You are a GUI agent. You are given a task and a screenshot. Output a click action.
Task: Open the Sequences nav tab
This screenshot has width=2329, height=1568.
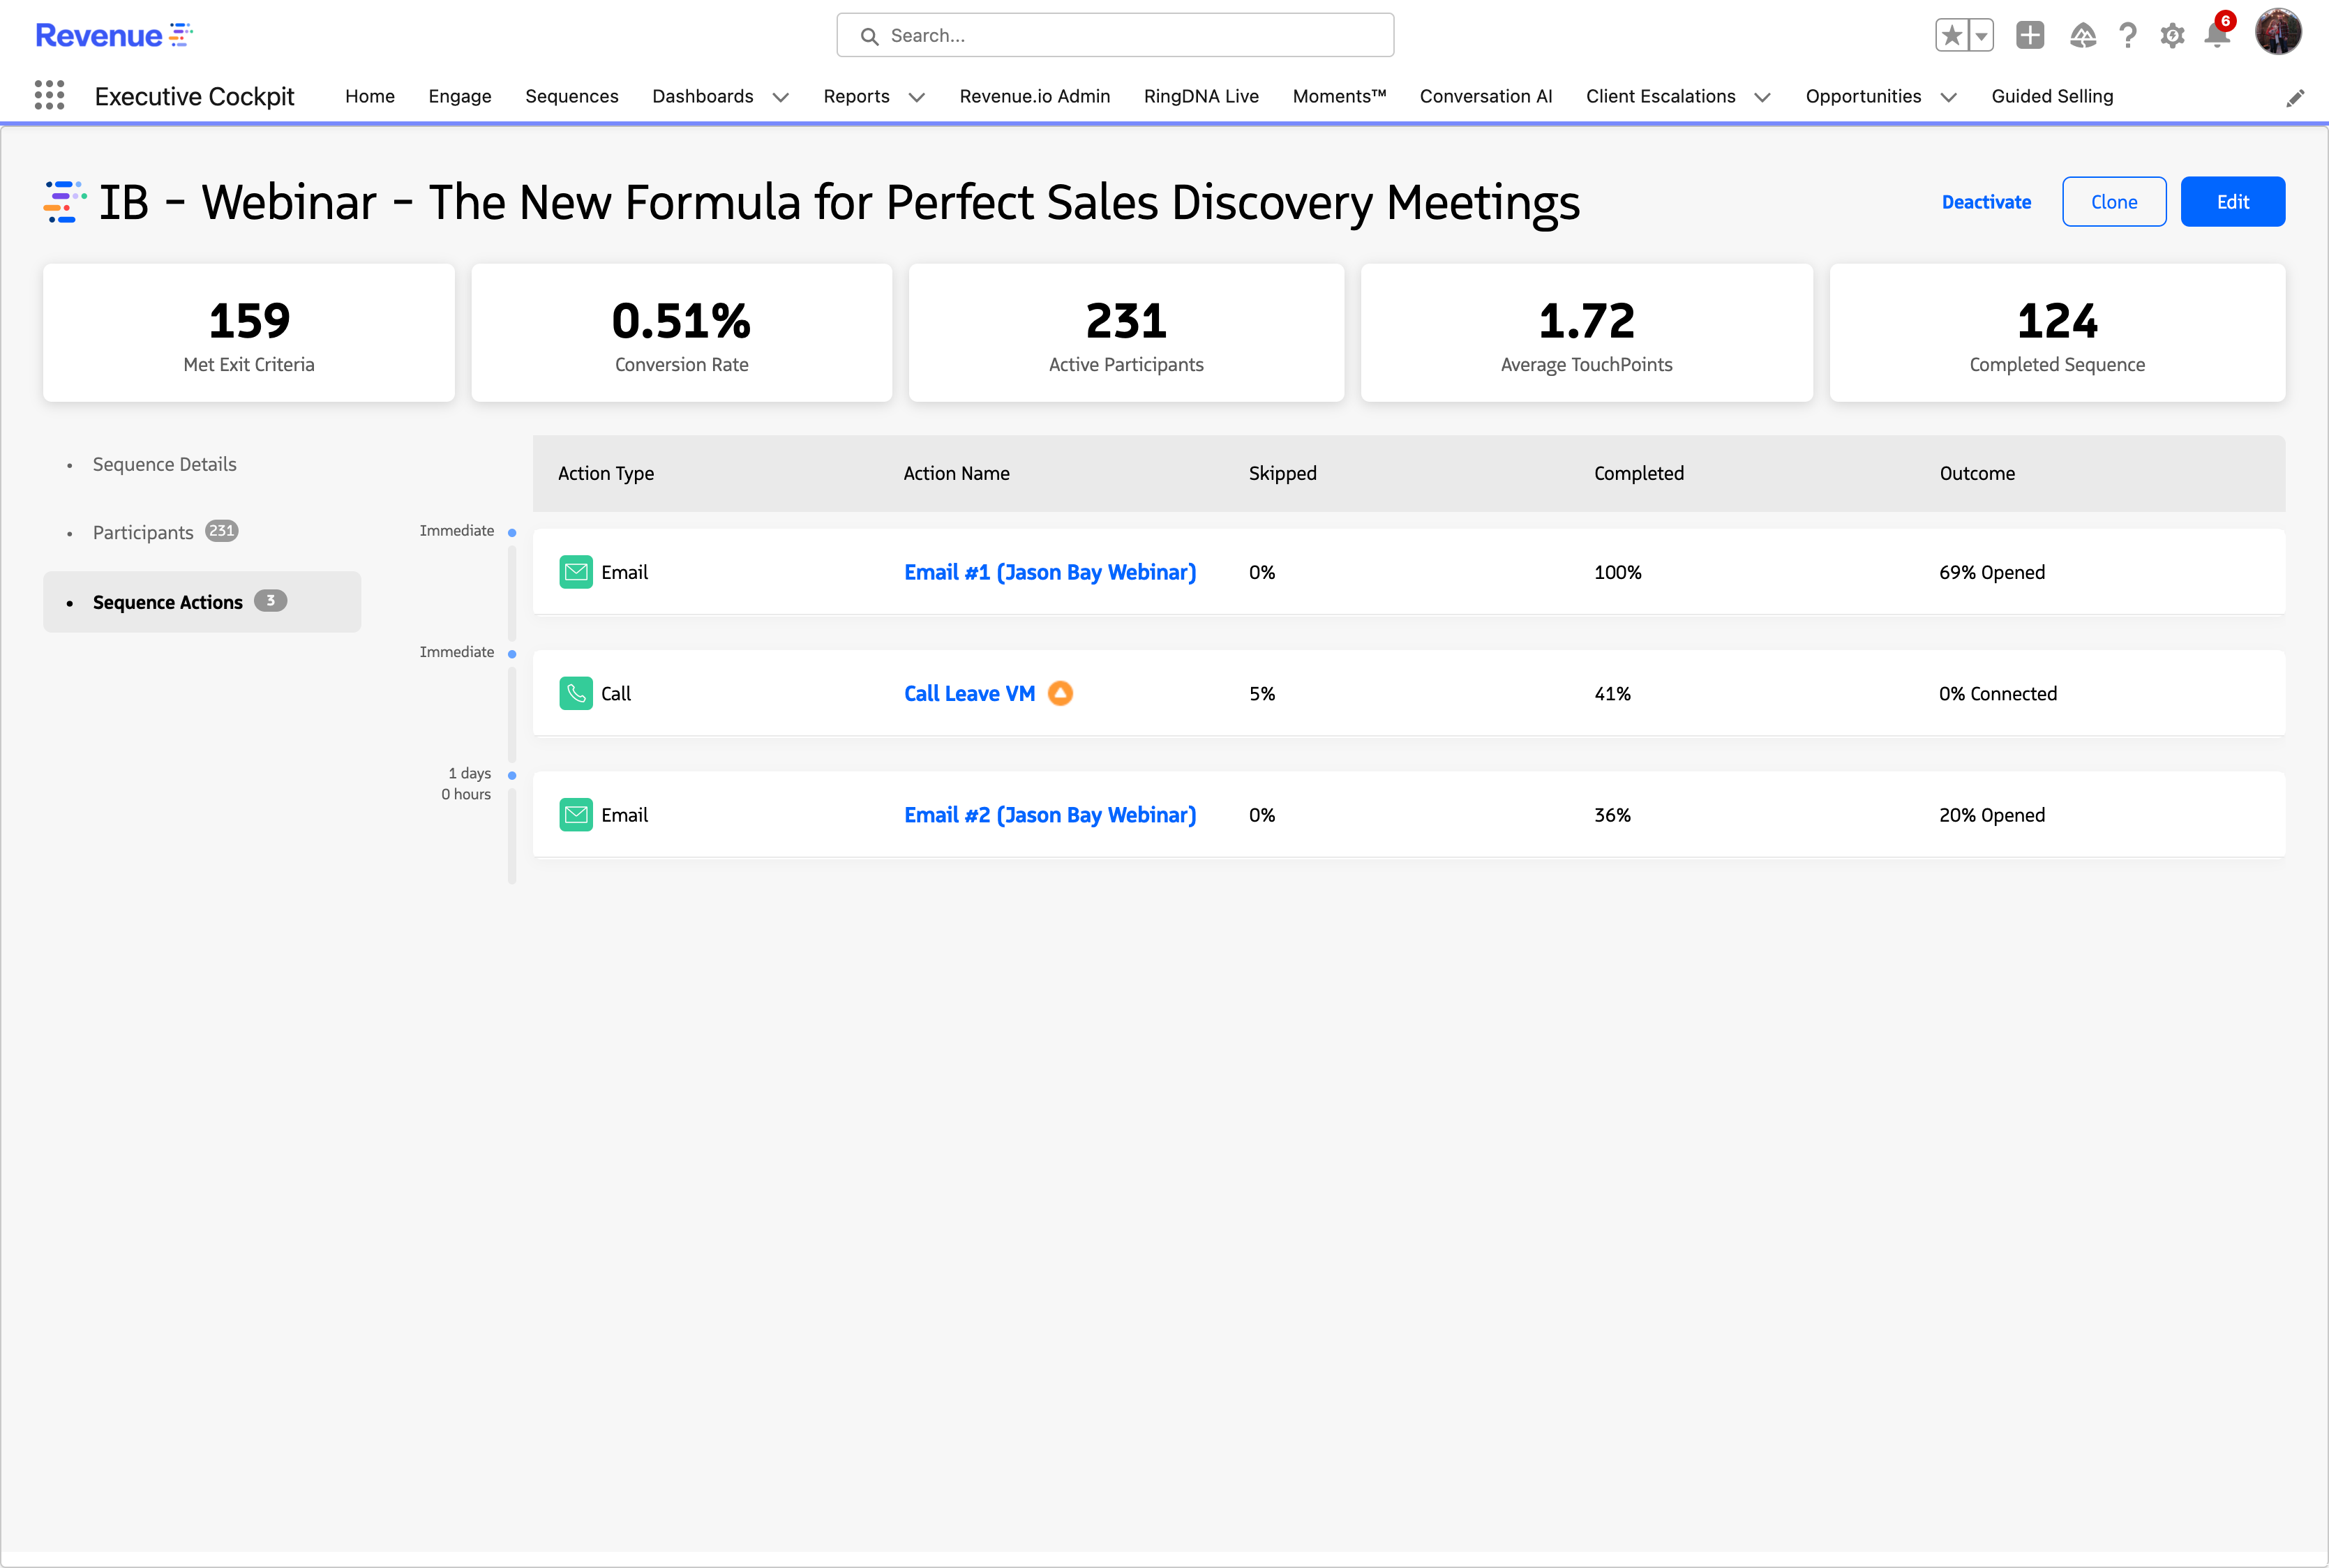571,96
